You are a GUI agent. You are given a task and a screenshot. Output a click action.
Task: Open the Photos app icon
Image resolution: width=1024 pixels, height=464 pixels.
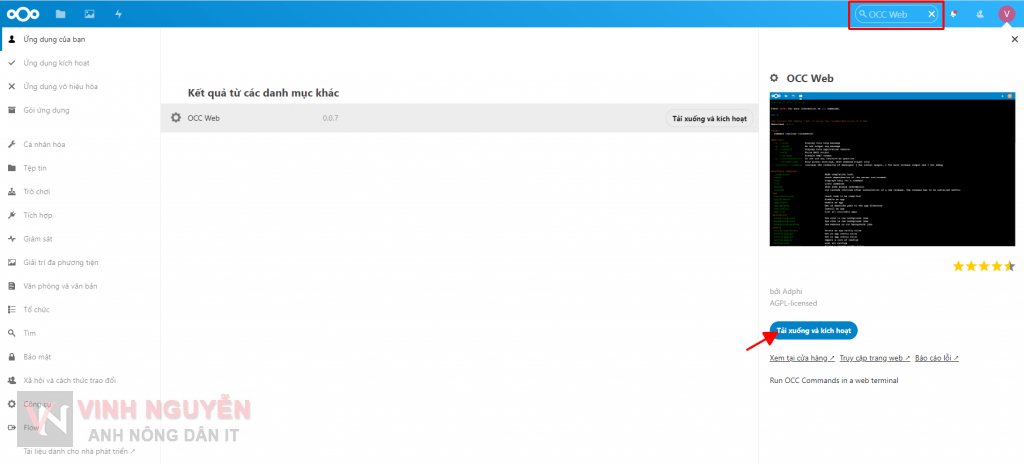point(90,14)
